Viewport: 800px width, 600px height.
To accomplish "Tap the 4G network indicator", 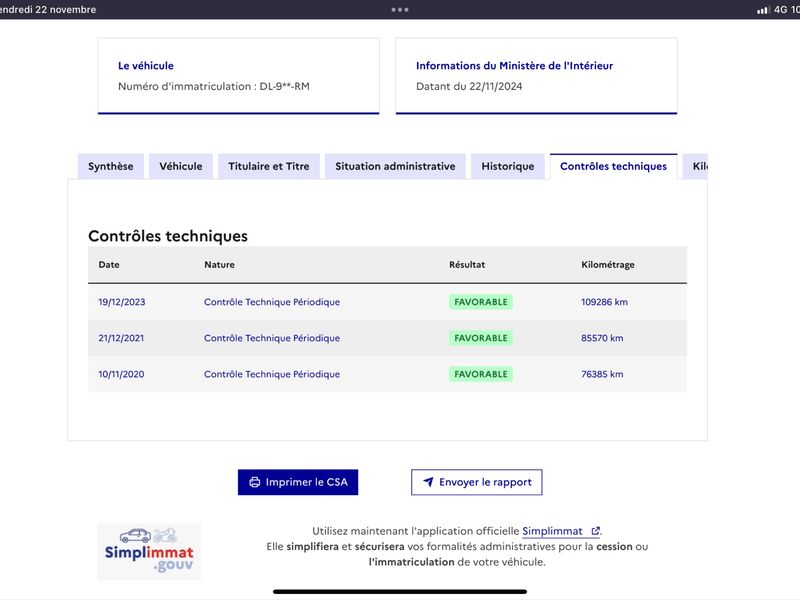I will coord(781,10).
